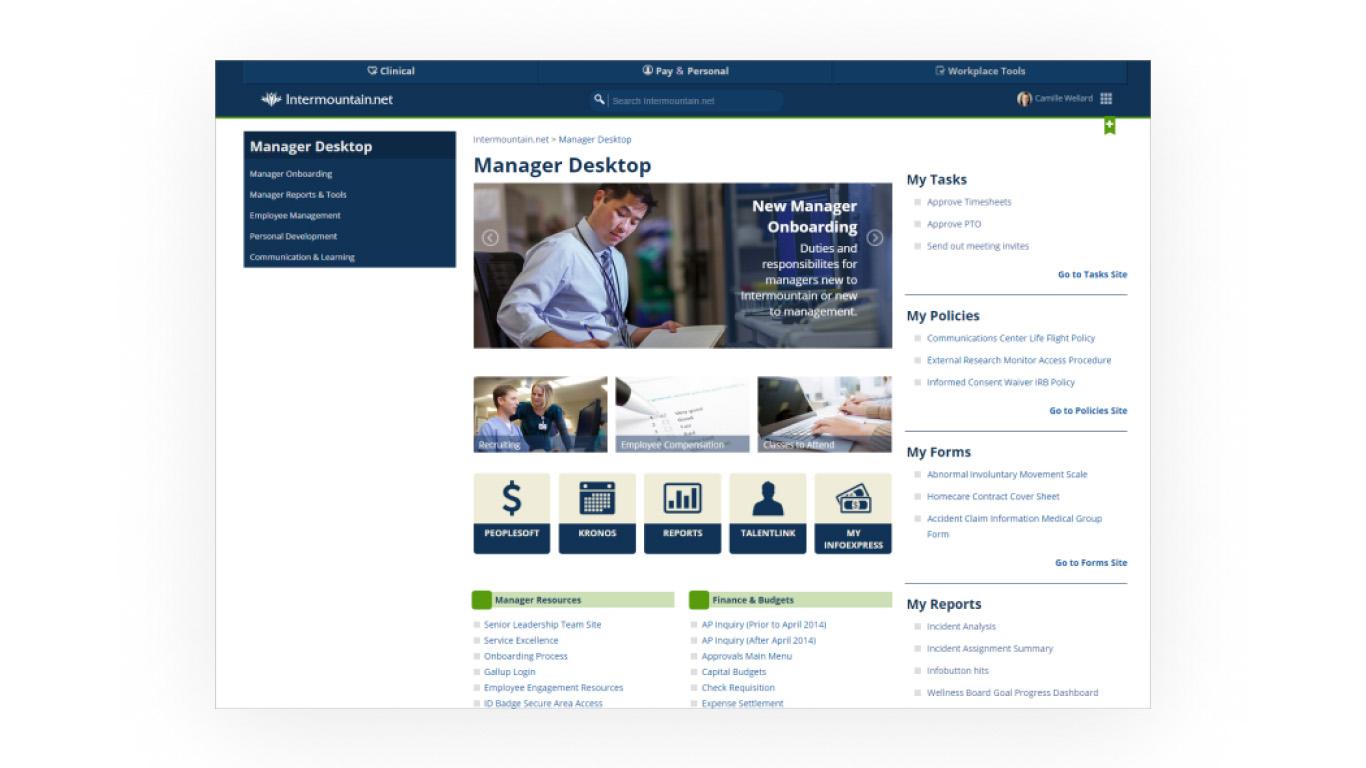Open the Incident Assignment Summary report
The height and width of the screenshot is (768, 1366).
point(990,648)
